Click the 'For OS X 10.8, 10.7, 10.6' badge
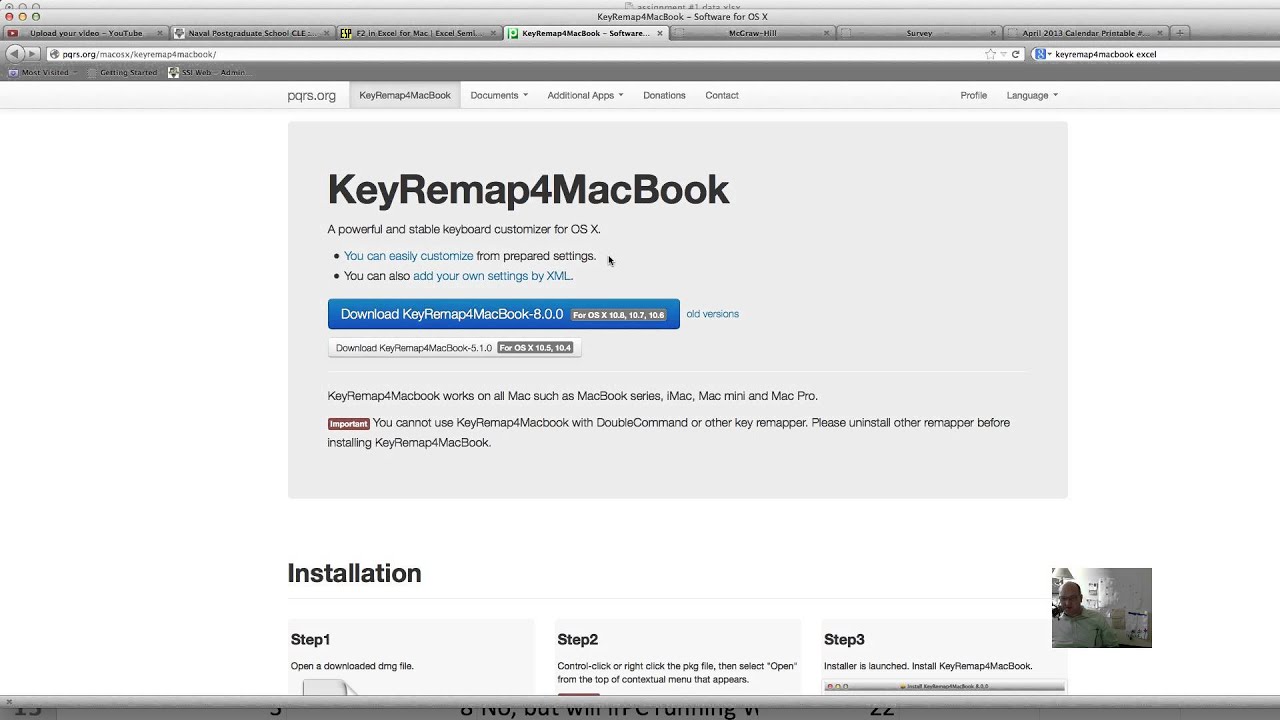This screenshot has height=720, width=1280. 618,315
